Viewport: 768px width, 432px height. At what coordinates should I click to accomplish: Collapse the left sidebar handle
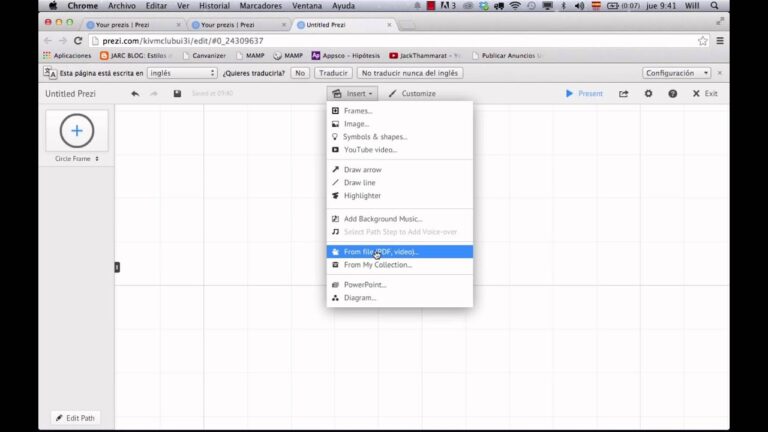pyautogui.click(x=117, y=267)
